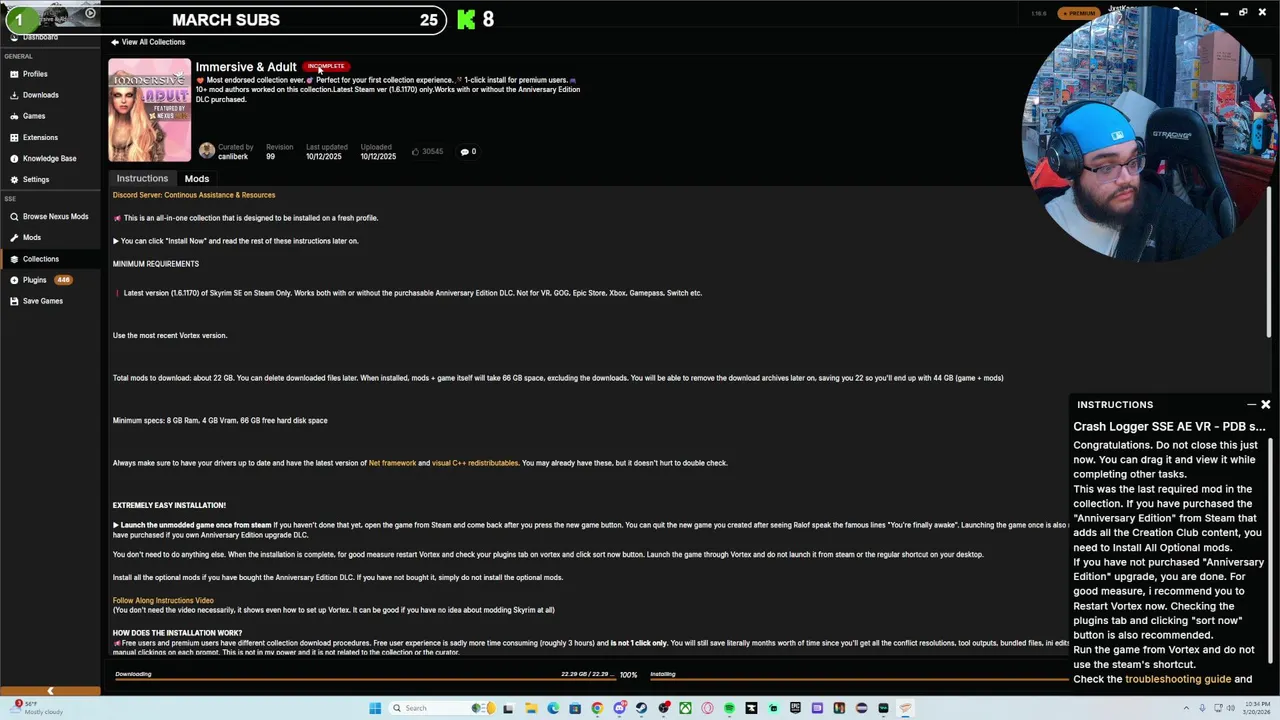Open the Follow Along Instructions Video link
This screenshot has height=720, width=1280.
[163, 600]
